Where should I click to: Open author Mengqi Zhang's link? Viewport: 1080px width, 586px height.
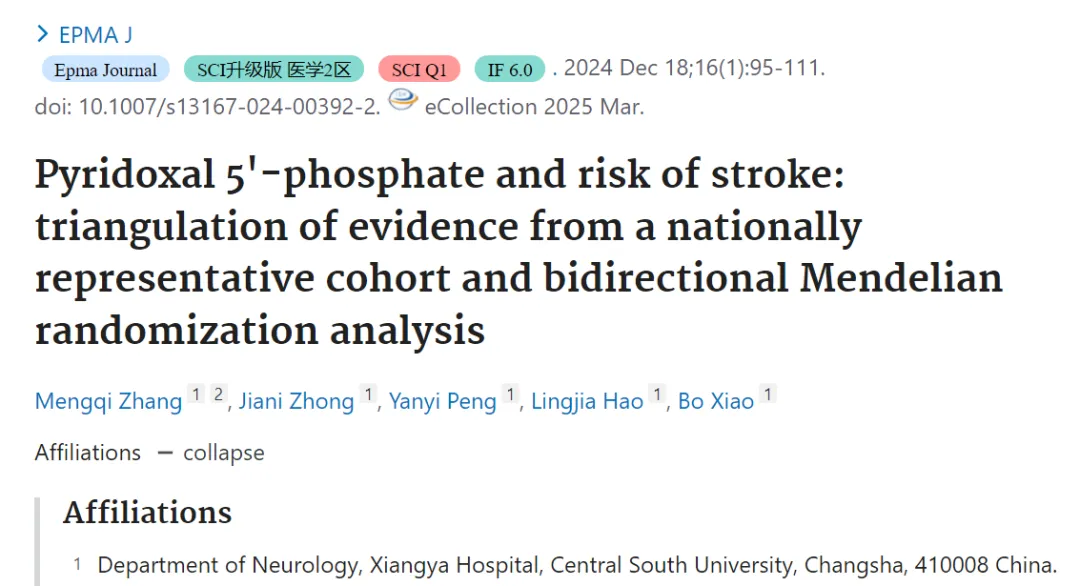(x=108, y=401)
